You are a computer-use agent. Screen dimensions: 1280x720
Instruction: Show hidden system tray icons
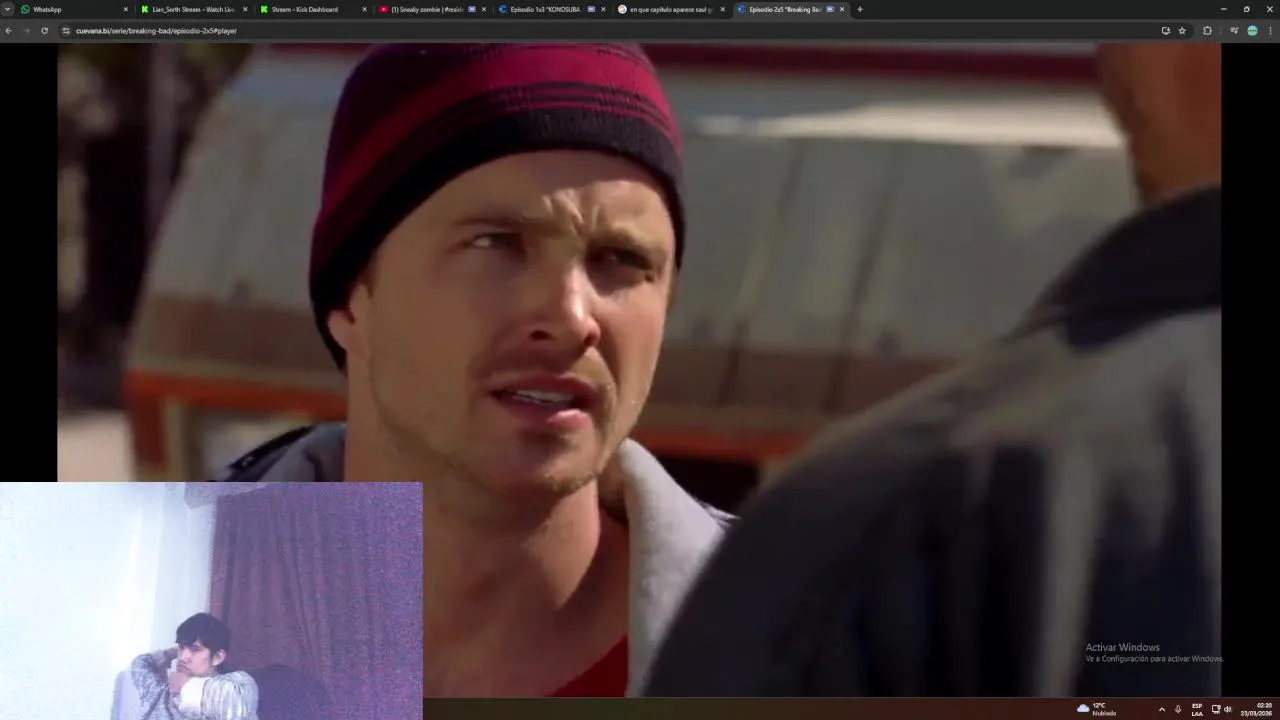pos(1161,709)
